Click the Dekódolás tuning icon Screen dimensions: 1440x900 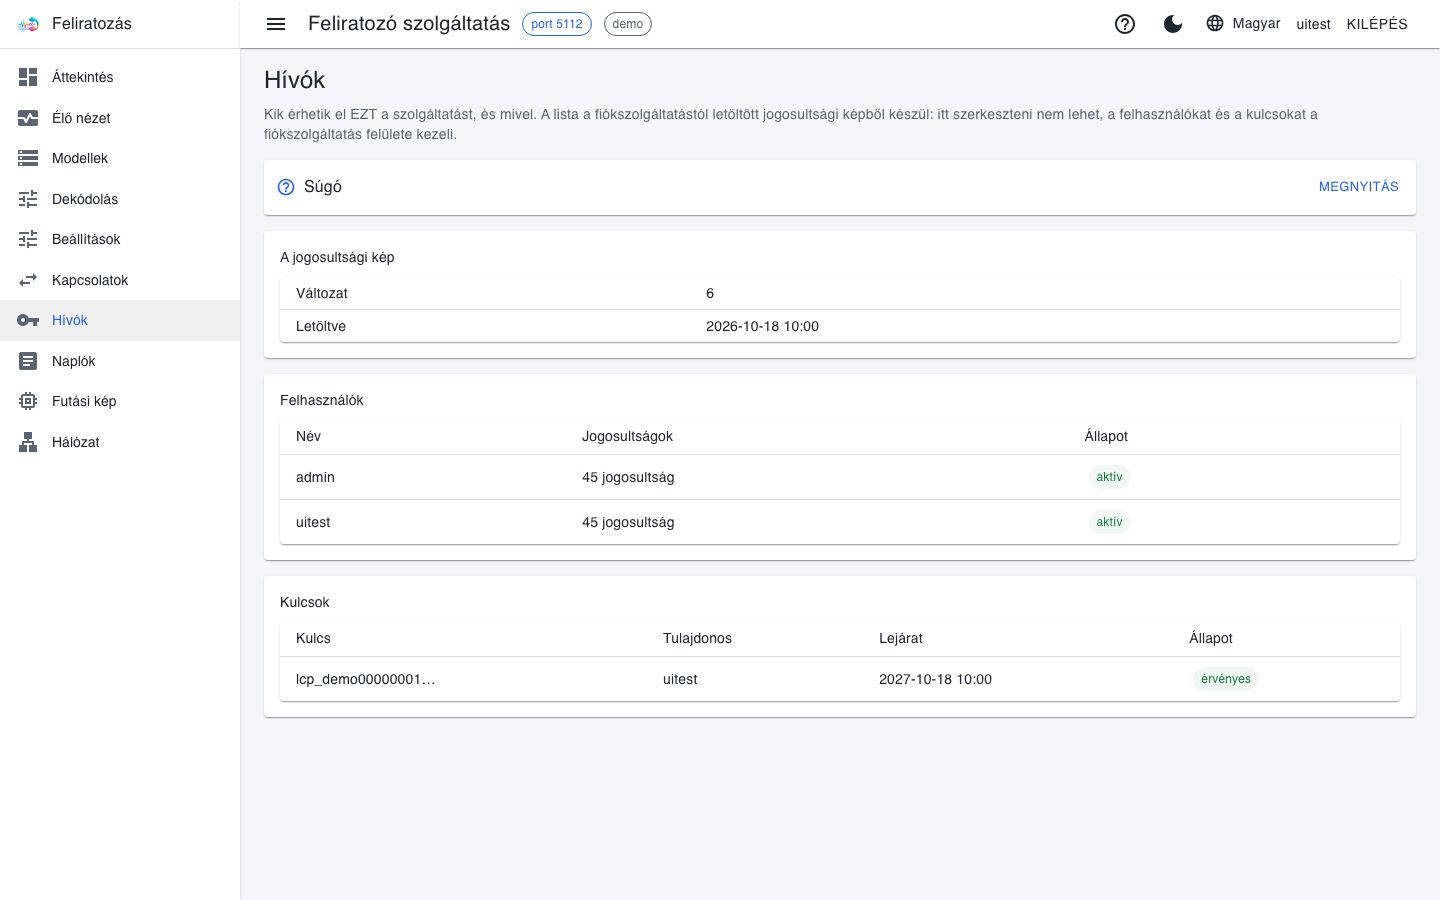point(28,199)
